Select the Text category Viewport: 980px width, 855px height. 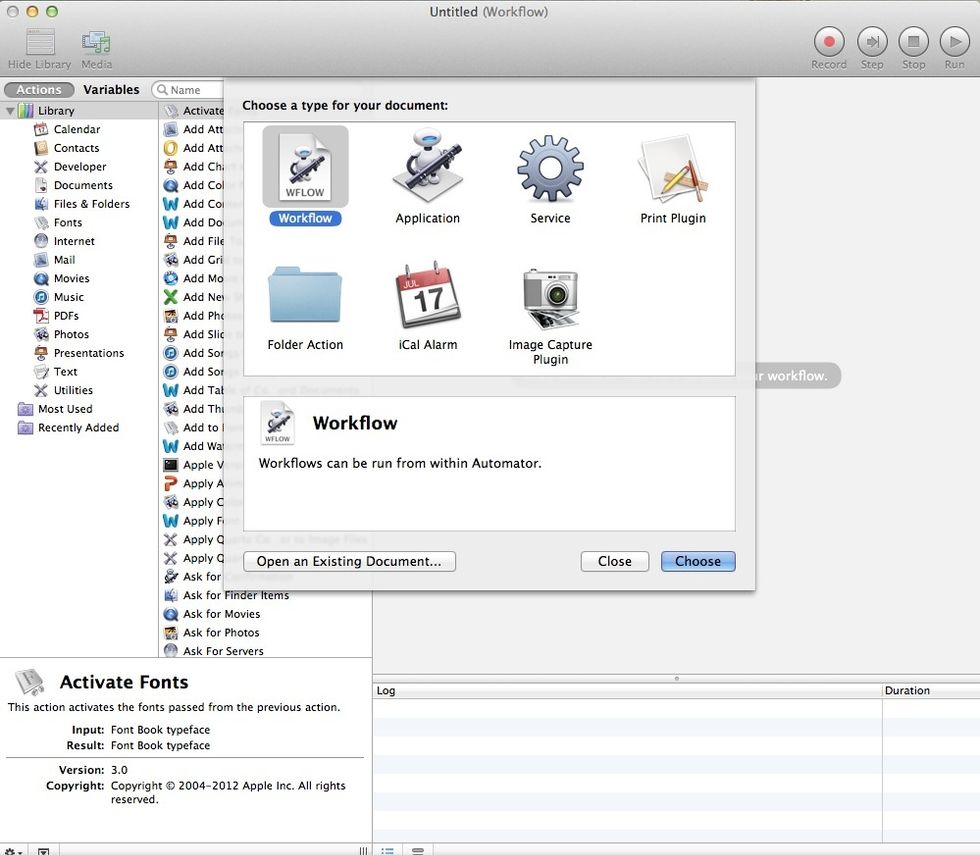pos(65,372)
